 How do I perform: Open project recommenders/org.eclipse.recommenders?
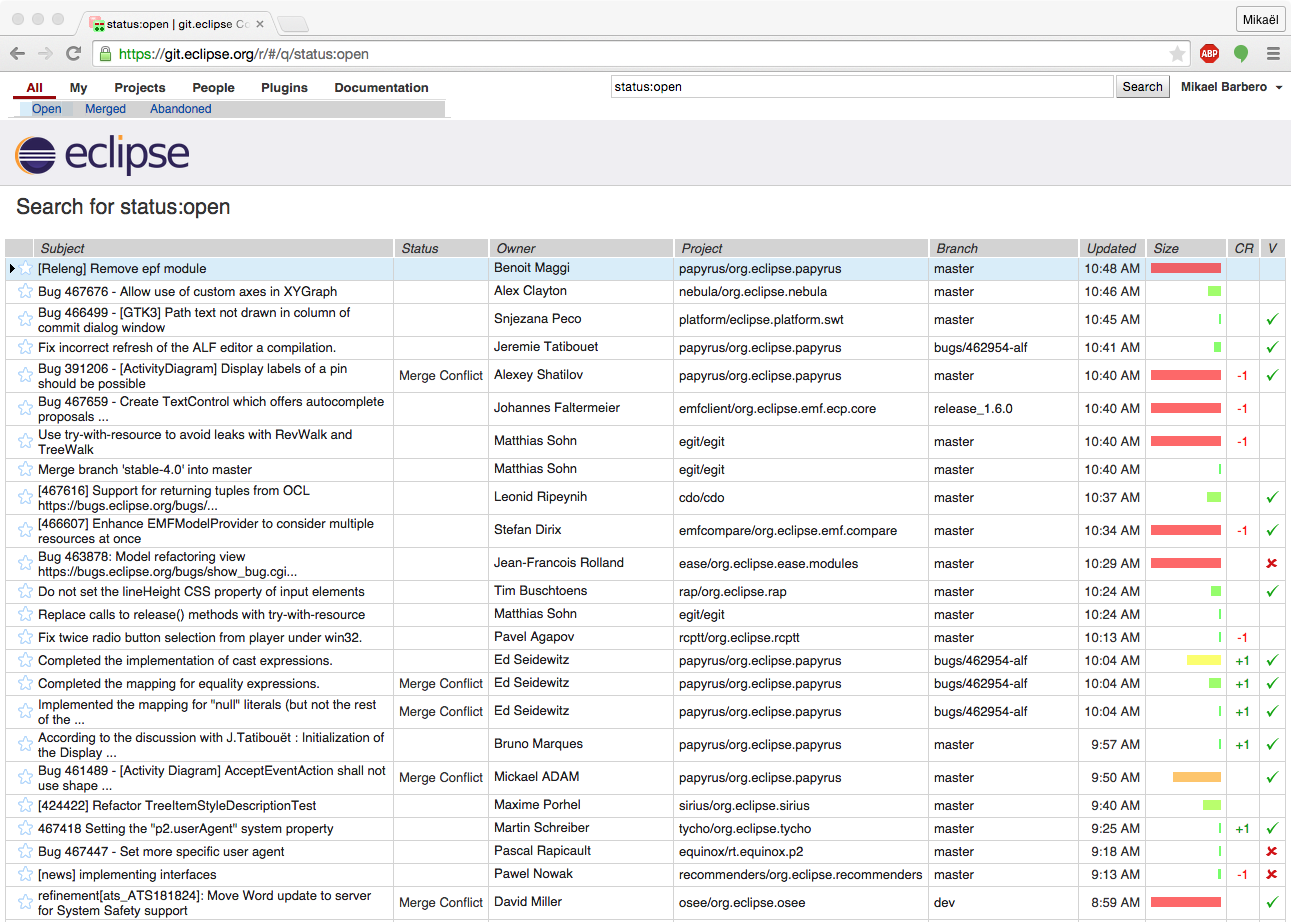click(x=800, y=874)
